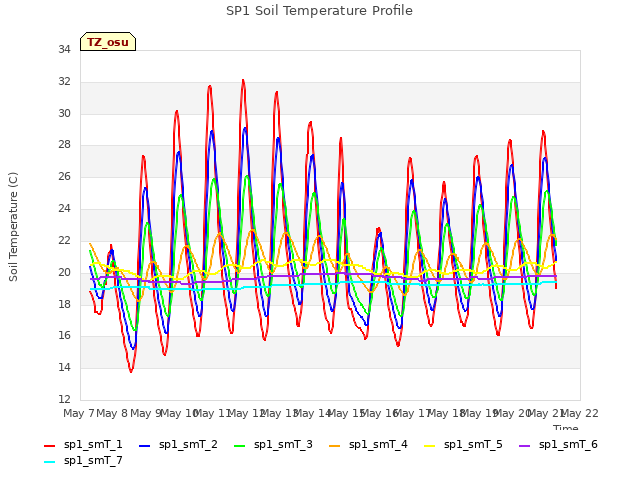
Task: Click the highest red peak near May 12
Action: 243,80
